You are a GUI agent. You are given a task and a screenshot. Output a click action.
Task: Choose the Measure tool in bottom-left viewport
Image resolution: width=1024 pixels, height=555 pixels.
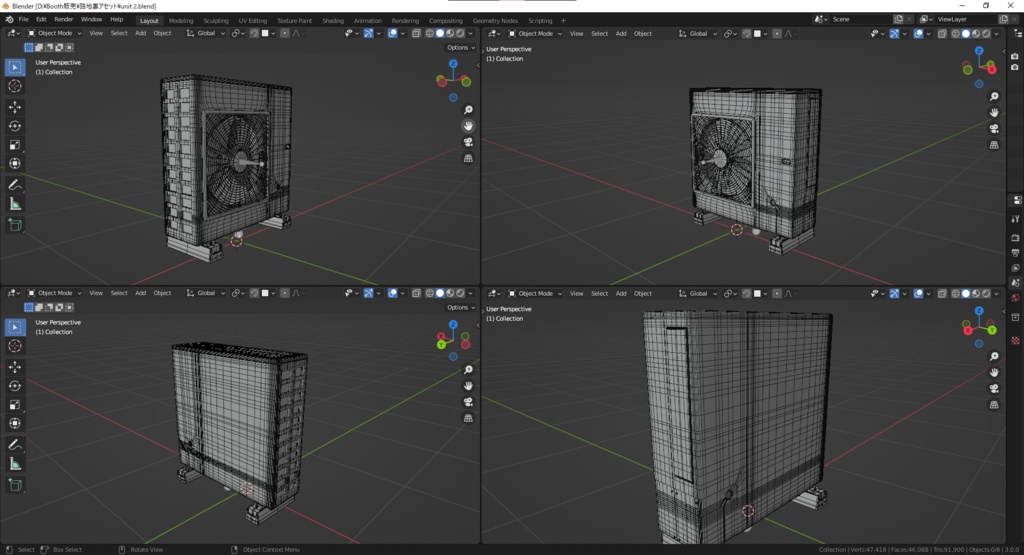click(15, 464)
